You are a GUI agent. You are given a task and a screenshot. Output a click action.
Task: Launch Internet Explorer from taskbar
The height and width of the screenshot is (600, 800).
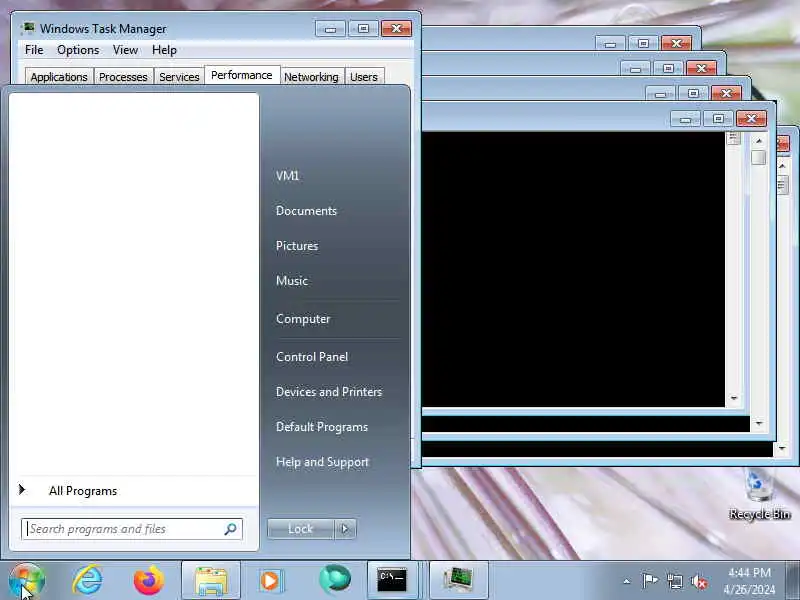(87, 580)
